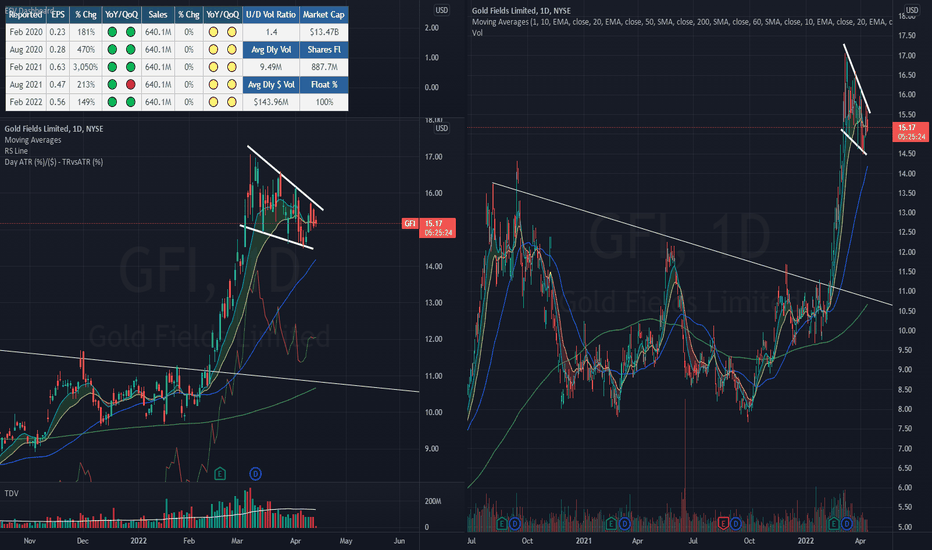932x550 pixels.
Task: Click the Nov label on left time axis
Action: [30, 541]
